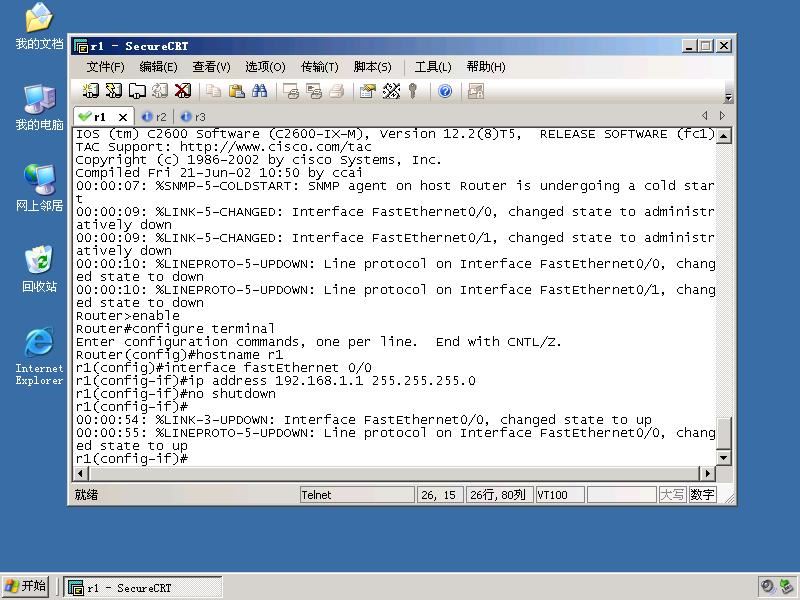
Task: Disconnect session using red X icon
Action: (183, 91)
